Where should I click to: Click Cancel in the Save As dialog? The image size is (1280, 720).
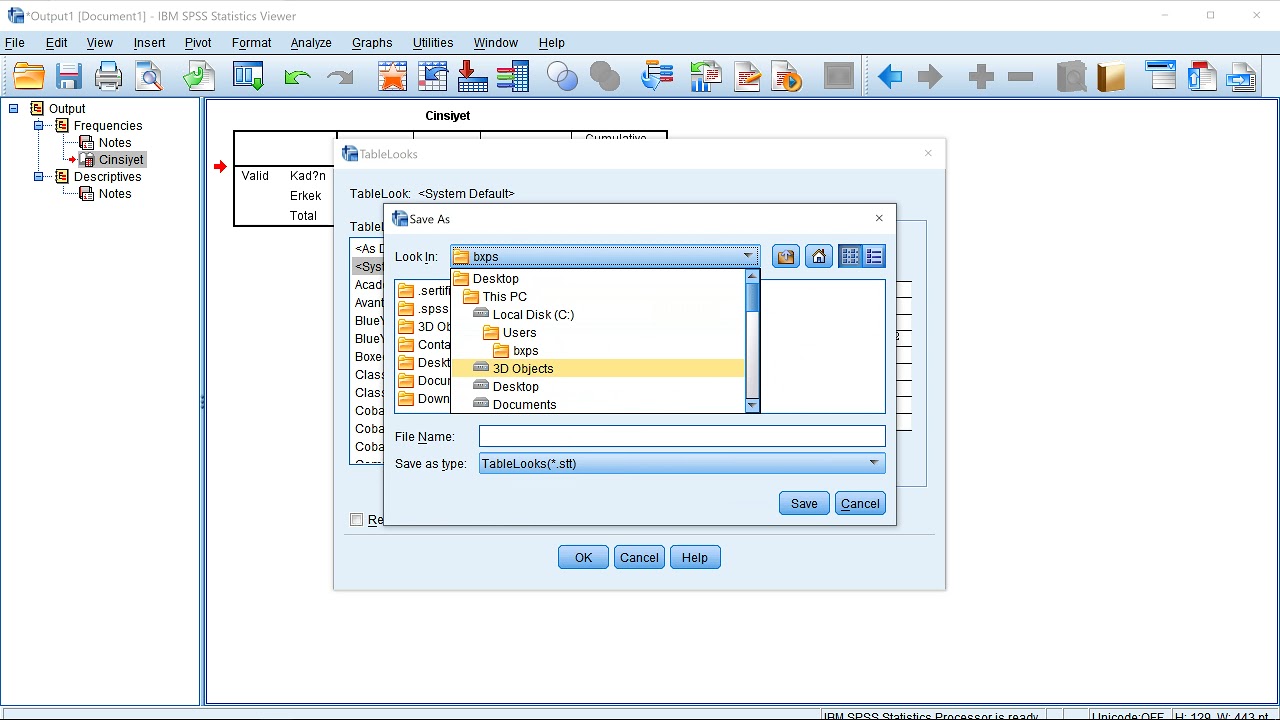pos(860,504)
